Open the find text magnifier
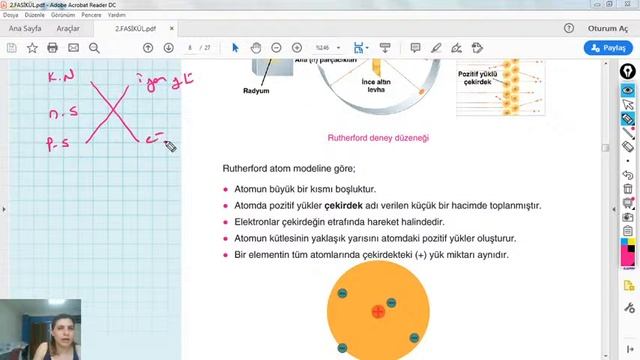Viewport: 640px width, 360px height. 94,48
